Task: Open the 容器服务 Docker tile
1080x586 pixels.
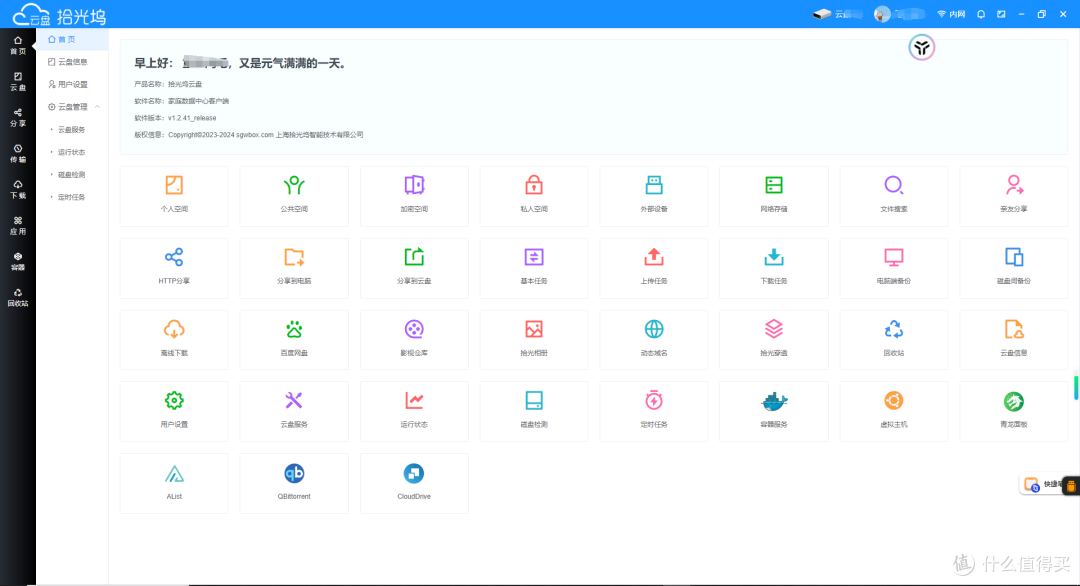Action: pyautogui.click(x=773, y=411)
